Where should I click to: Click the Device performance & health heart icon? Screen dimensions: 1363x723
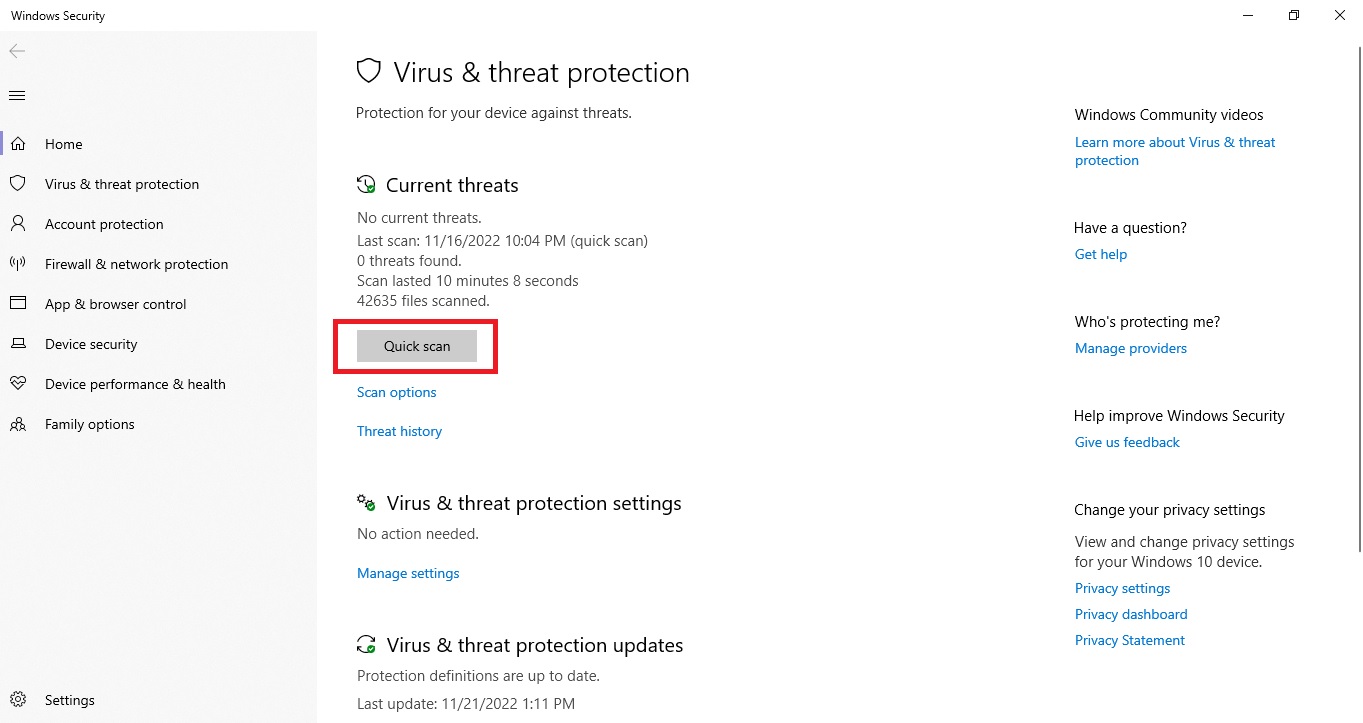(17, 384)
